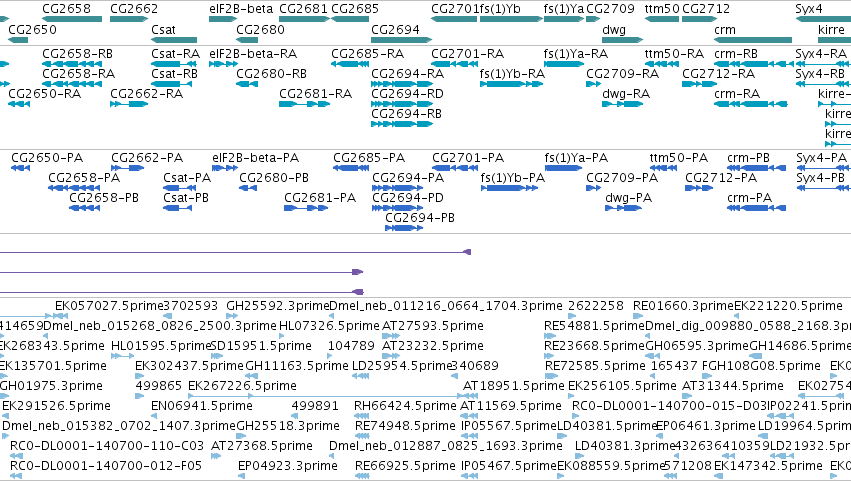Select the teal gene bar under fs(1)Yb
851x481 pixels.
click(511, 19)
